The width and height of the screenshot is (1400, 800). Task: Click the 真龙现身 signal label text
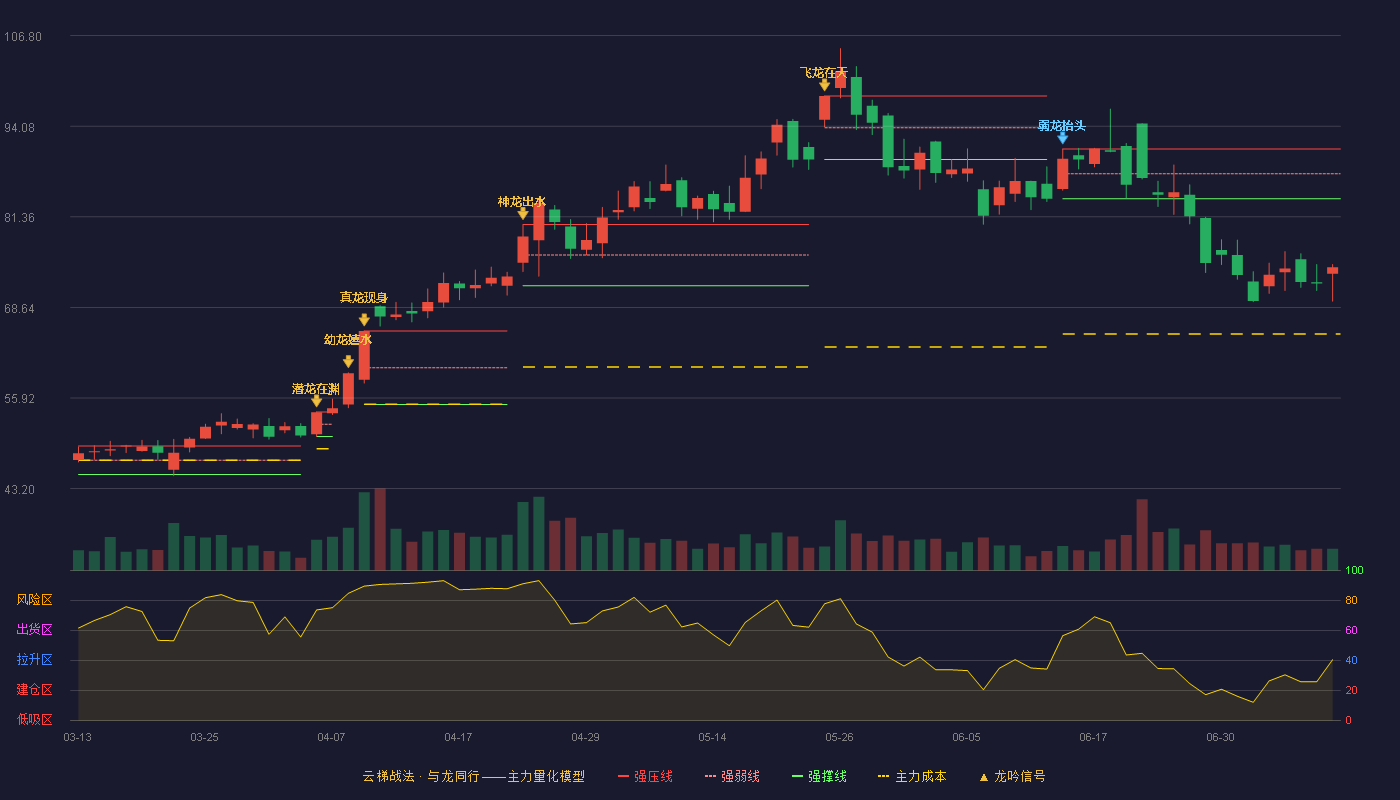point(364,297)
